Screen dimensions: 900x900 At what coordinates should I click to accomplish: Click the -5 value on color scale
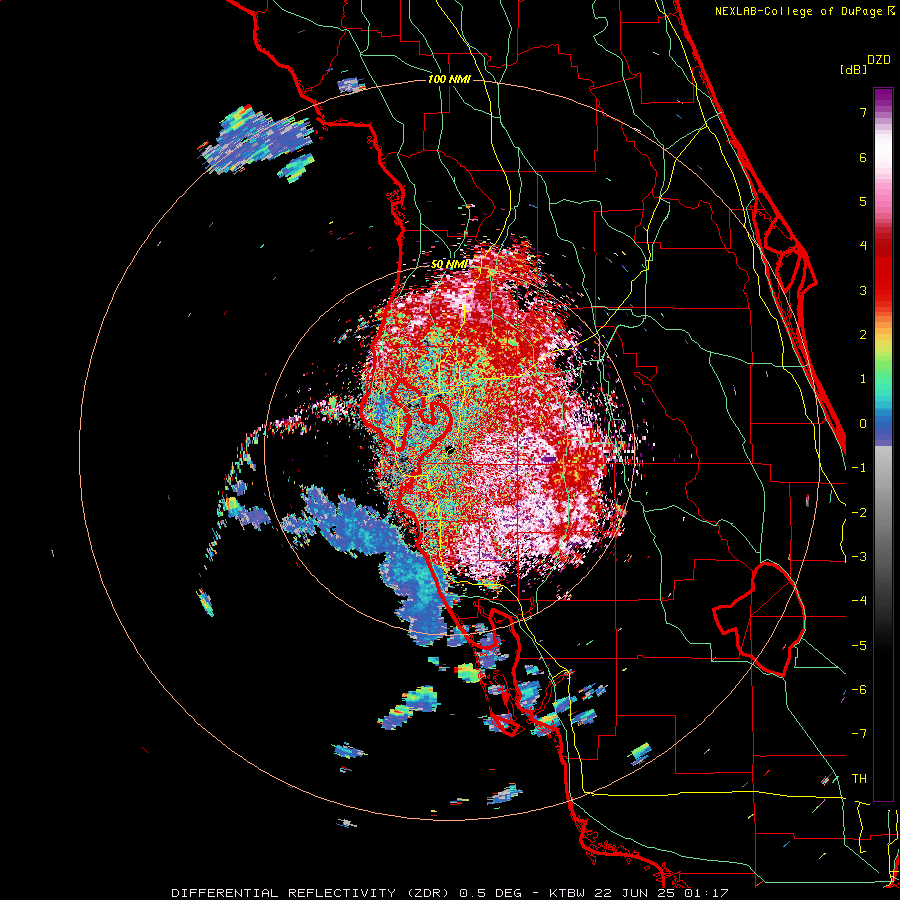click(x=859, y=646)
